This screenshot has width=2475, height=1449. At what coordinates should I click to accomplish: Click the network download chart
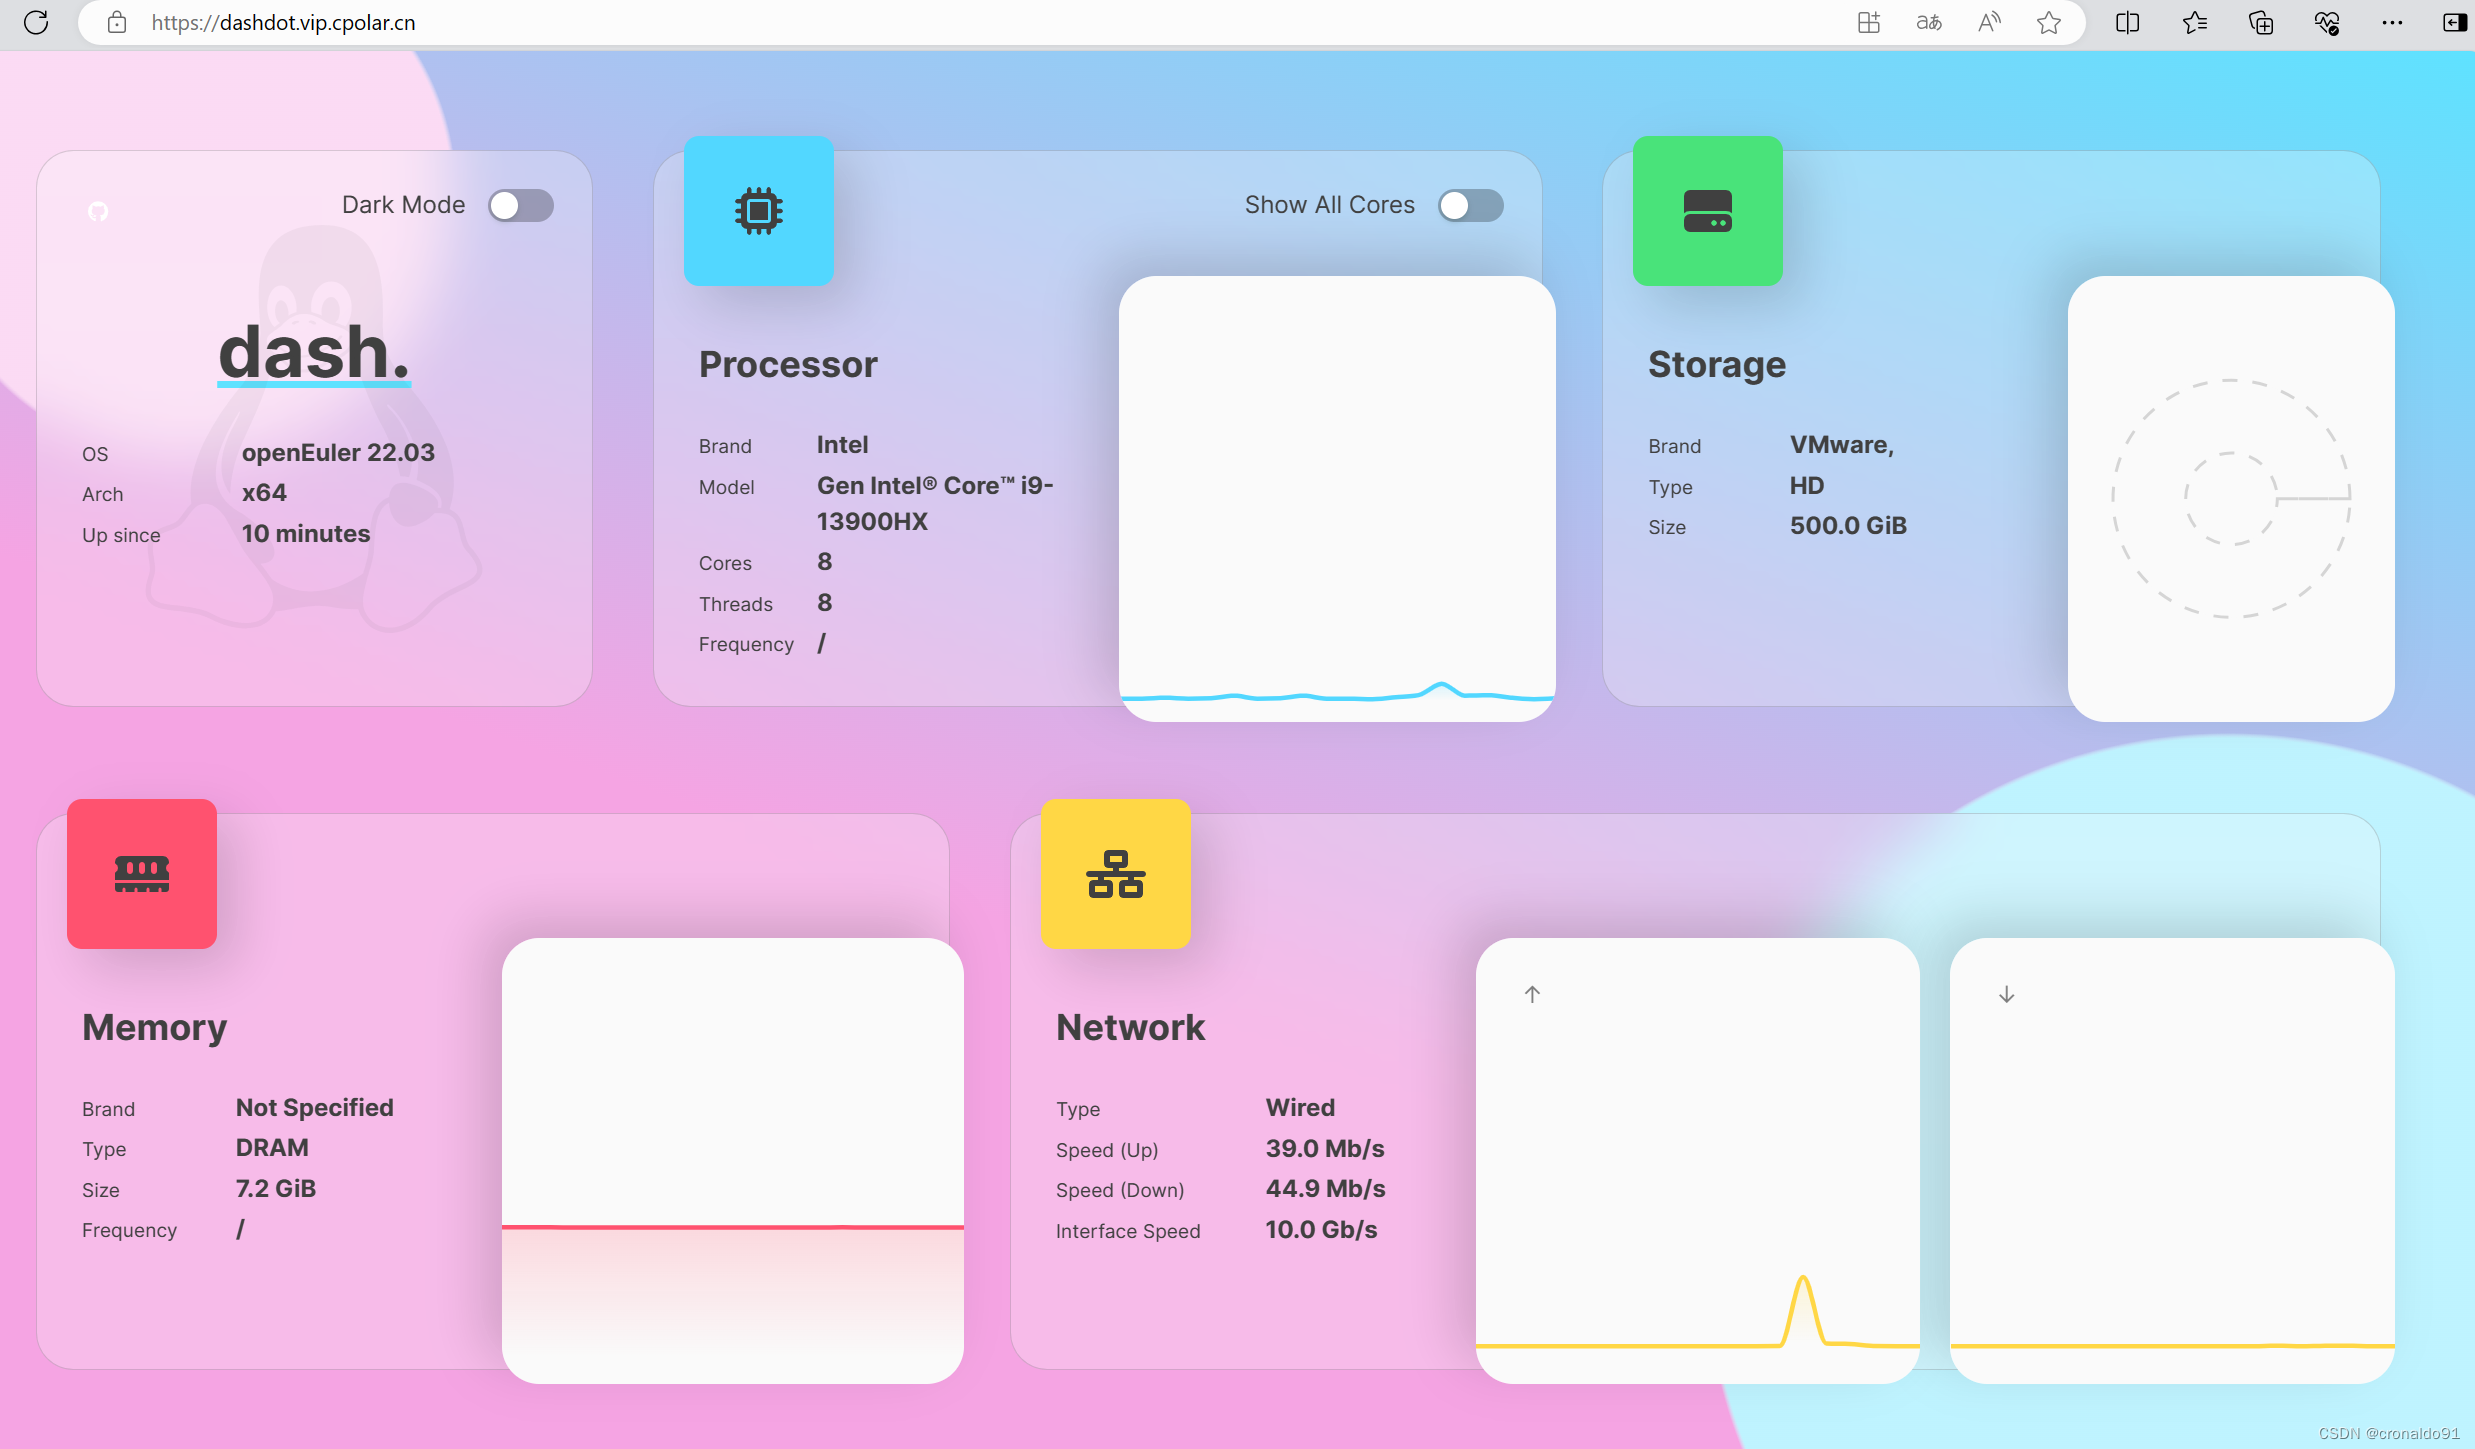point(2172,1160)
